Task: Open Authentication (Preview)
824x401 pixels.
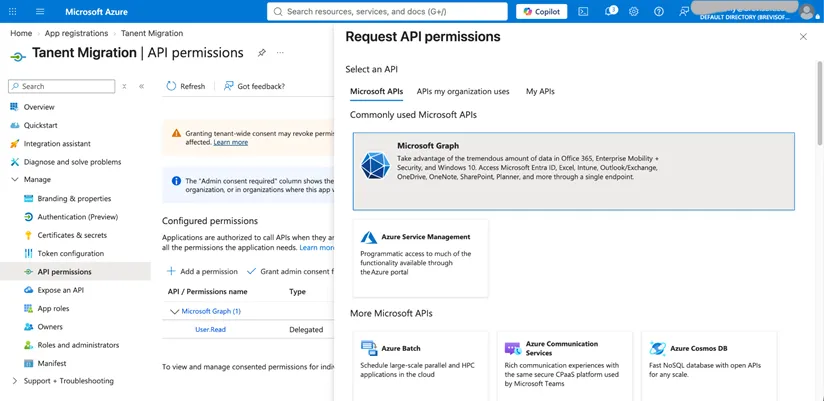Action: (x=77, y=217)
